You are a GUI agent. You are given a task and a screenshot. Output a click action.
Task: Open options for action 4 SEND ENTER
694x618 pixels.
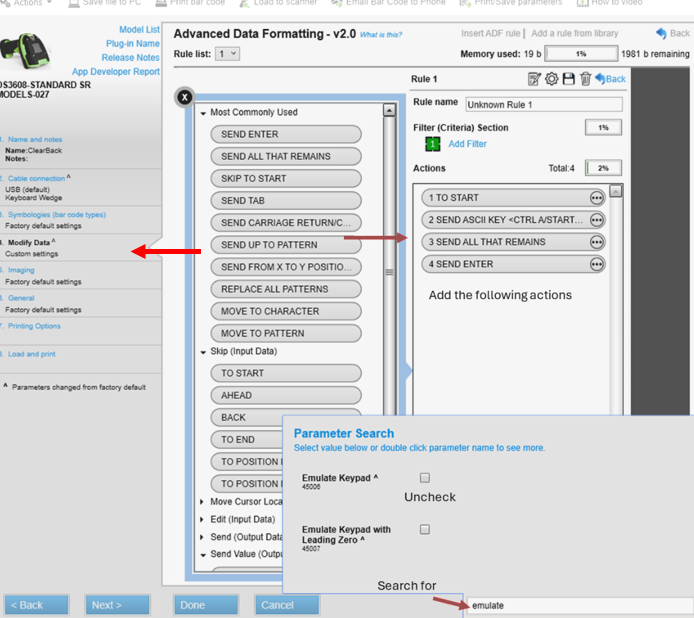597,264
